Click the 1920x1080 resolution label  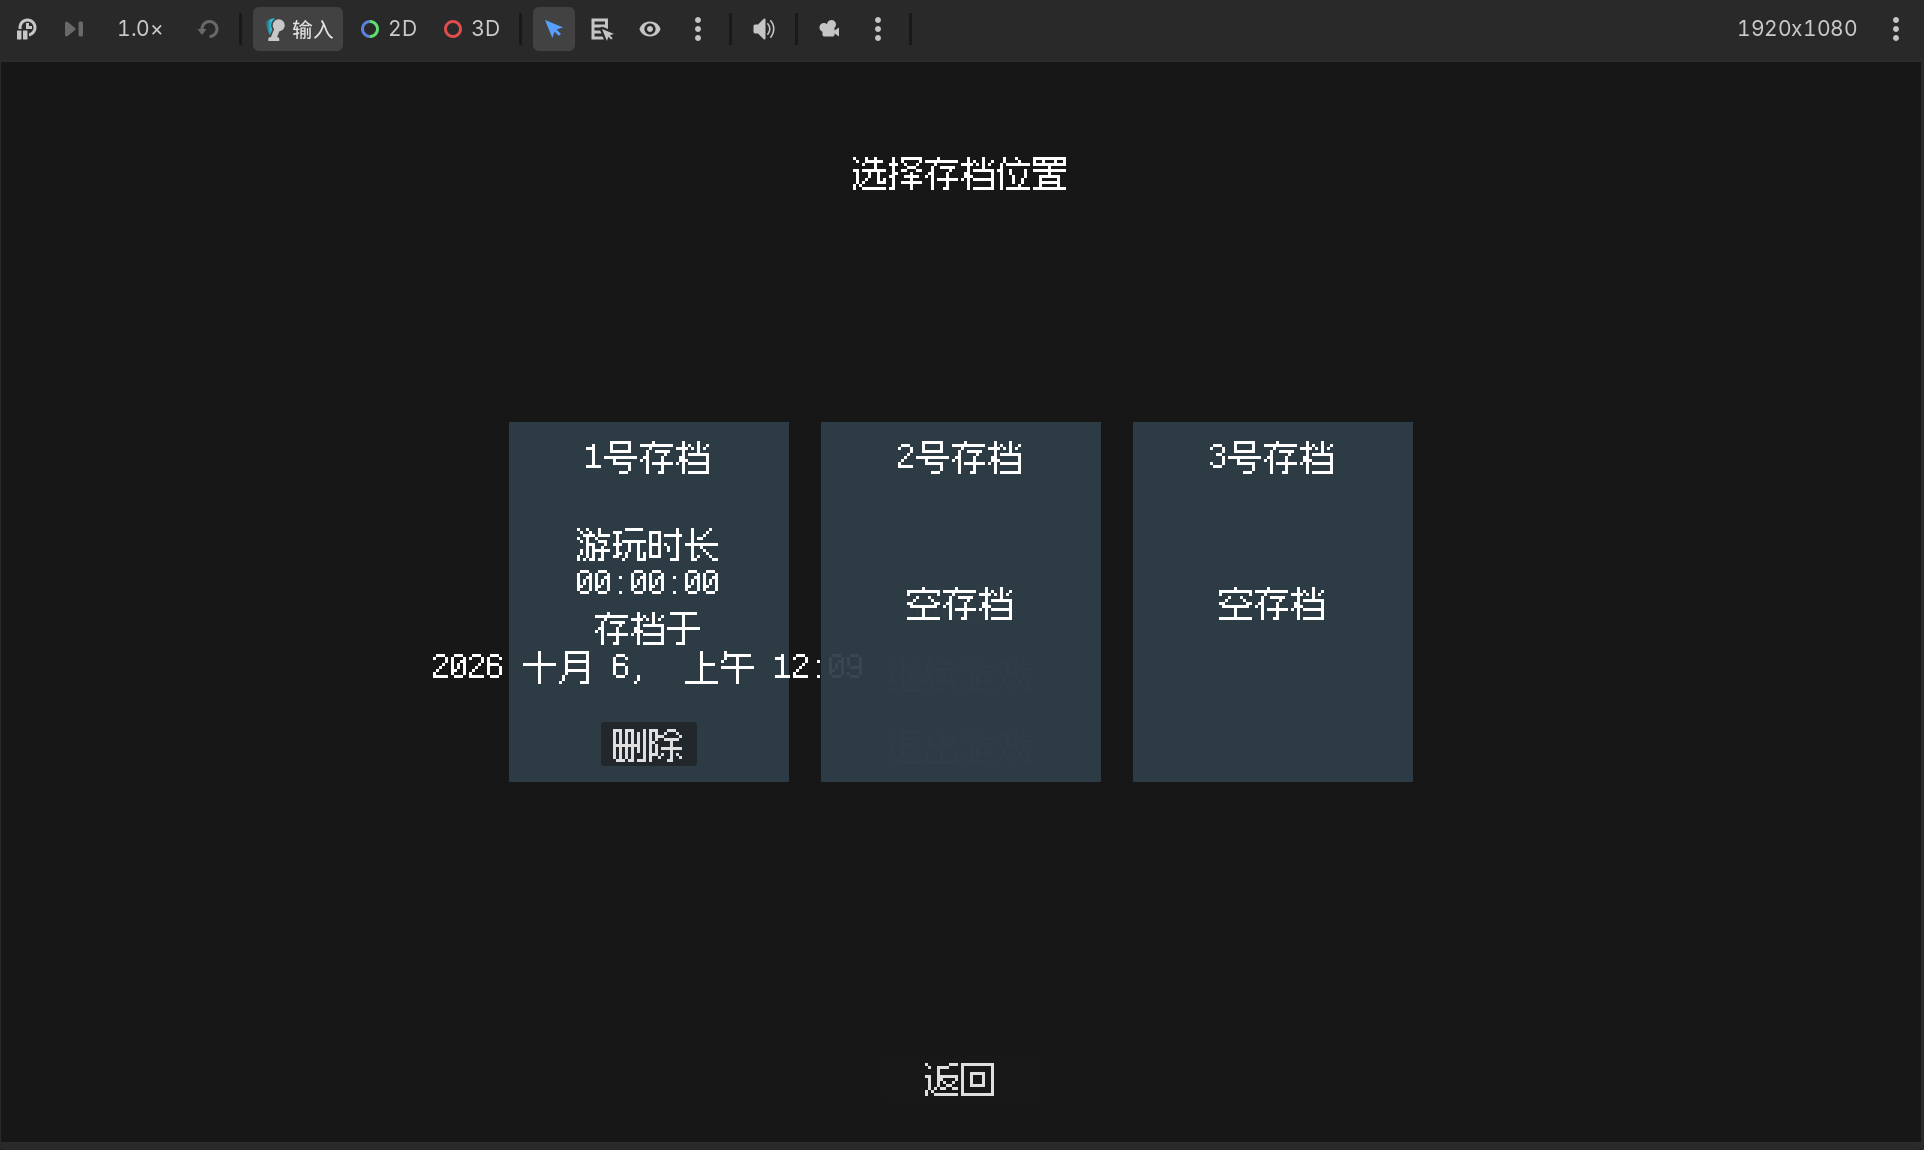(1797, 29)
